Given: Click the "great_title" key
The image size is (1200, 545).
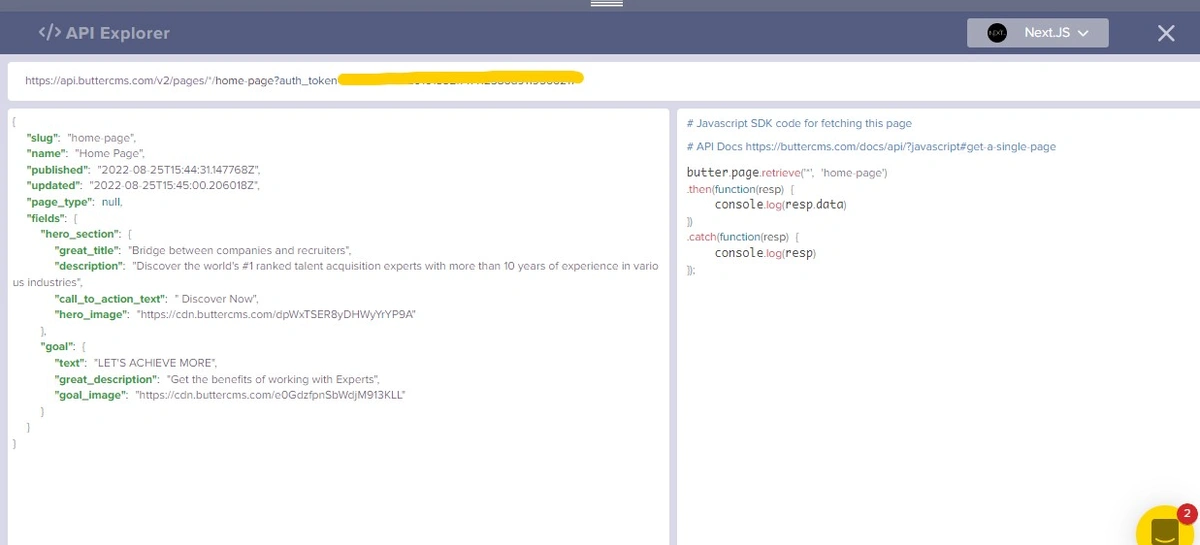Looking at the screenshot, I should [88, 249].
